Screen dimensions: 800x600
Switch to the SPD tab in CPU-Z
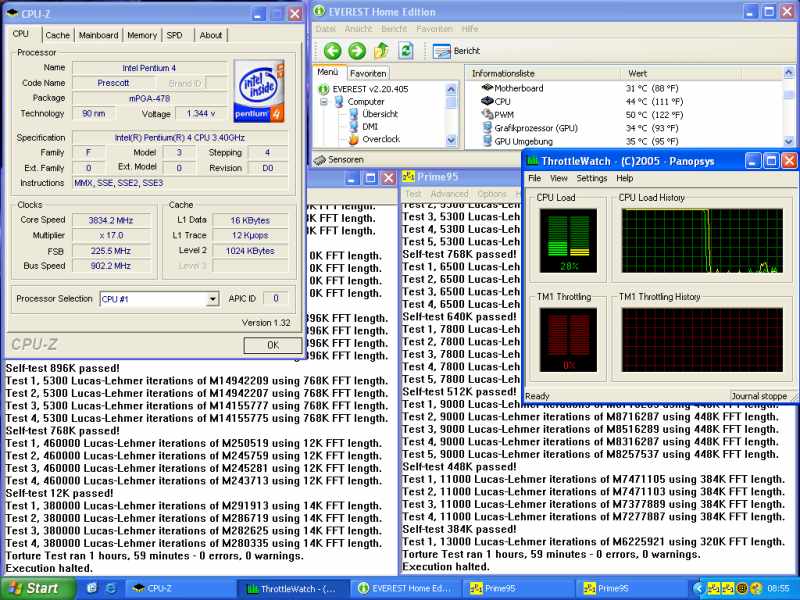[174, 35]
